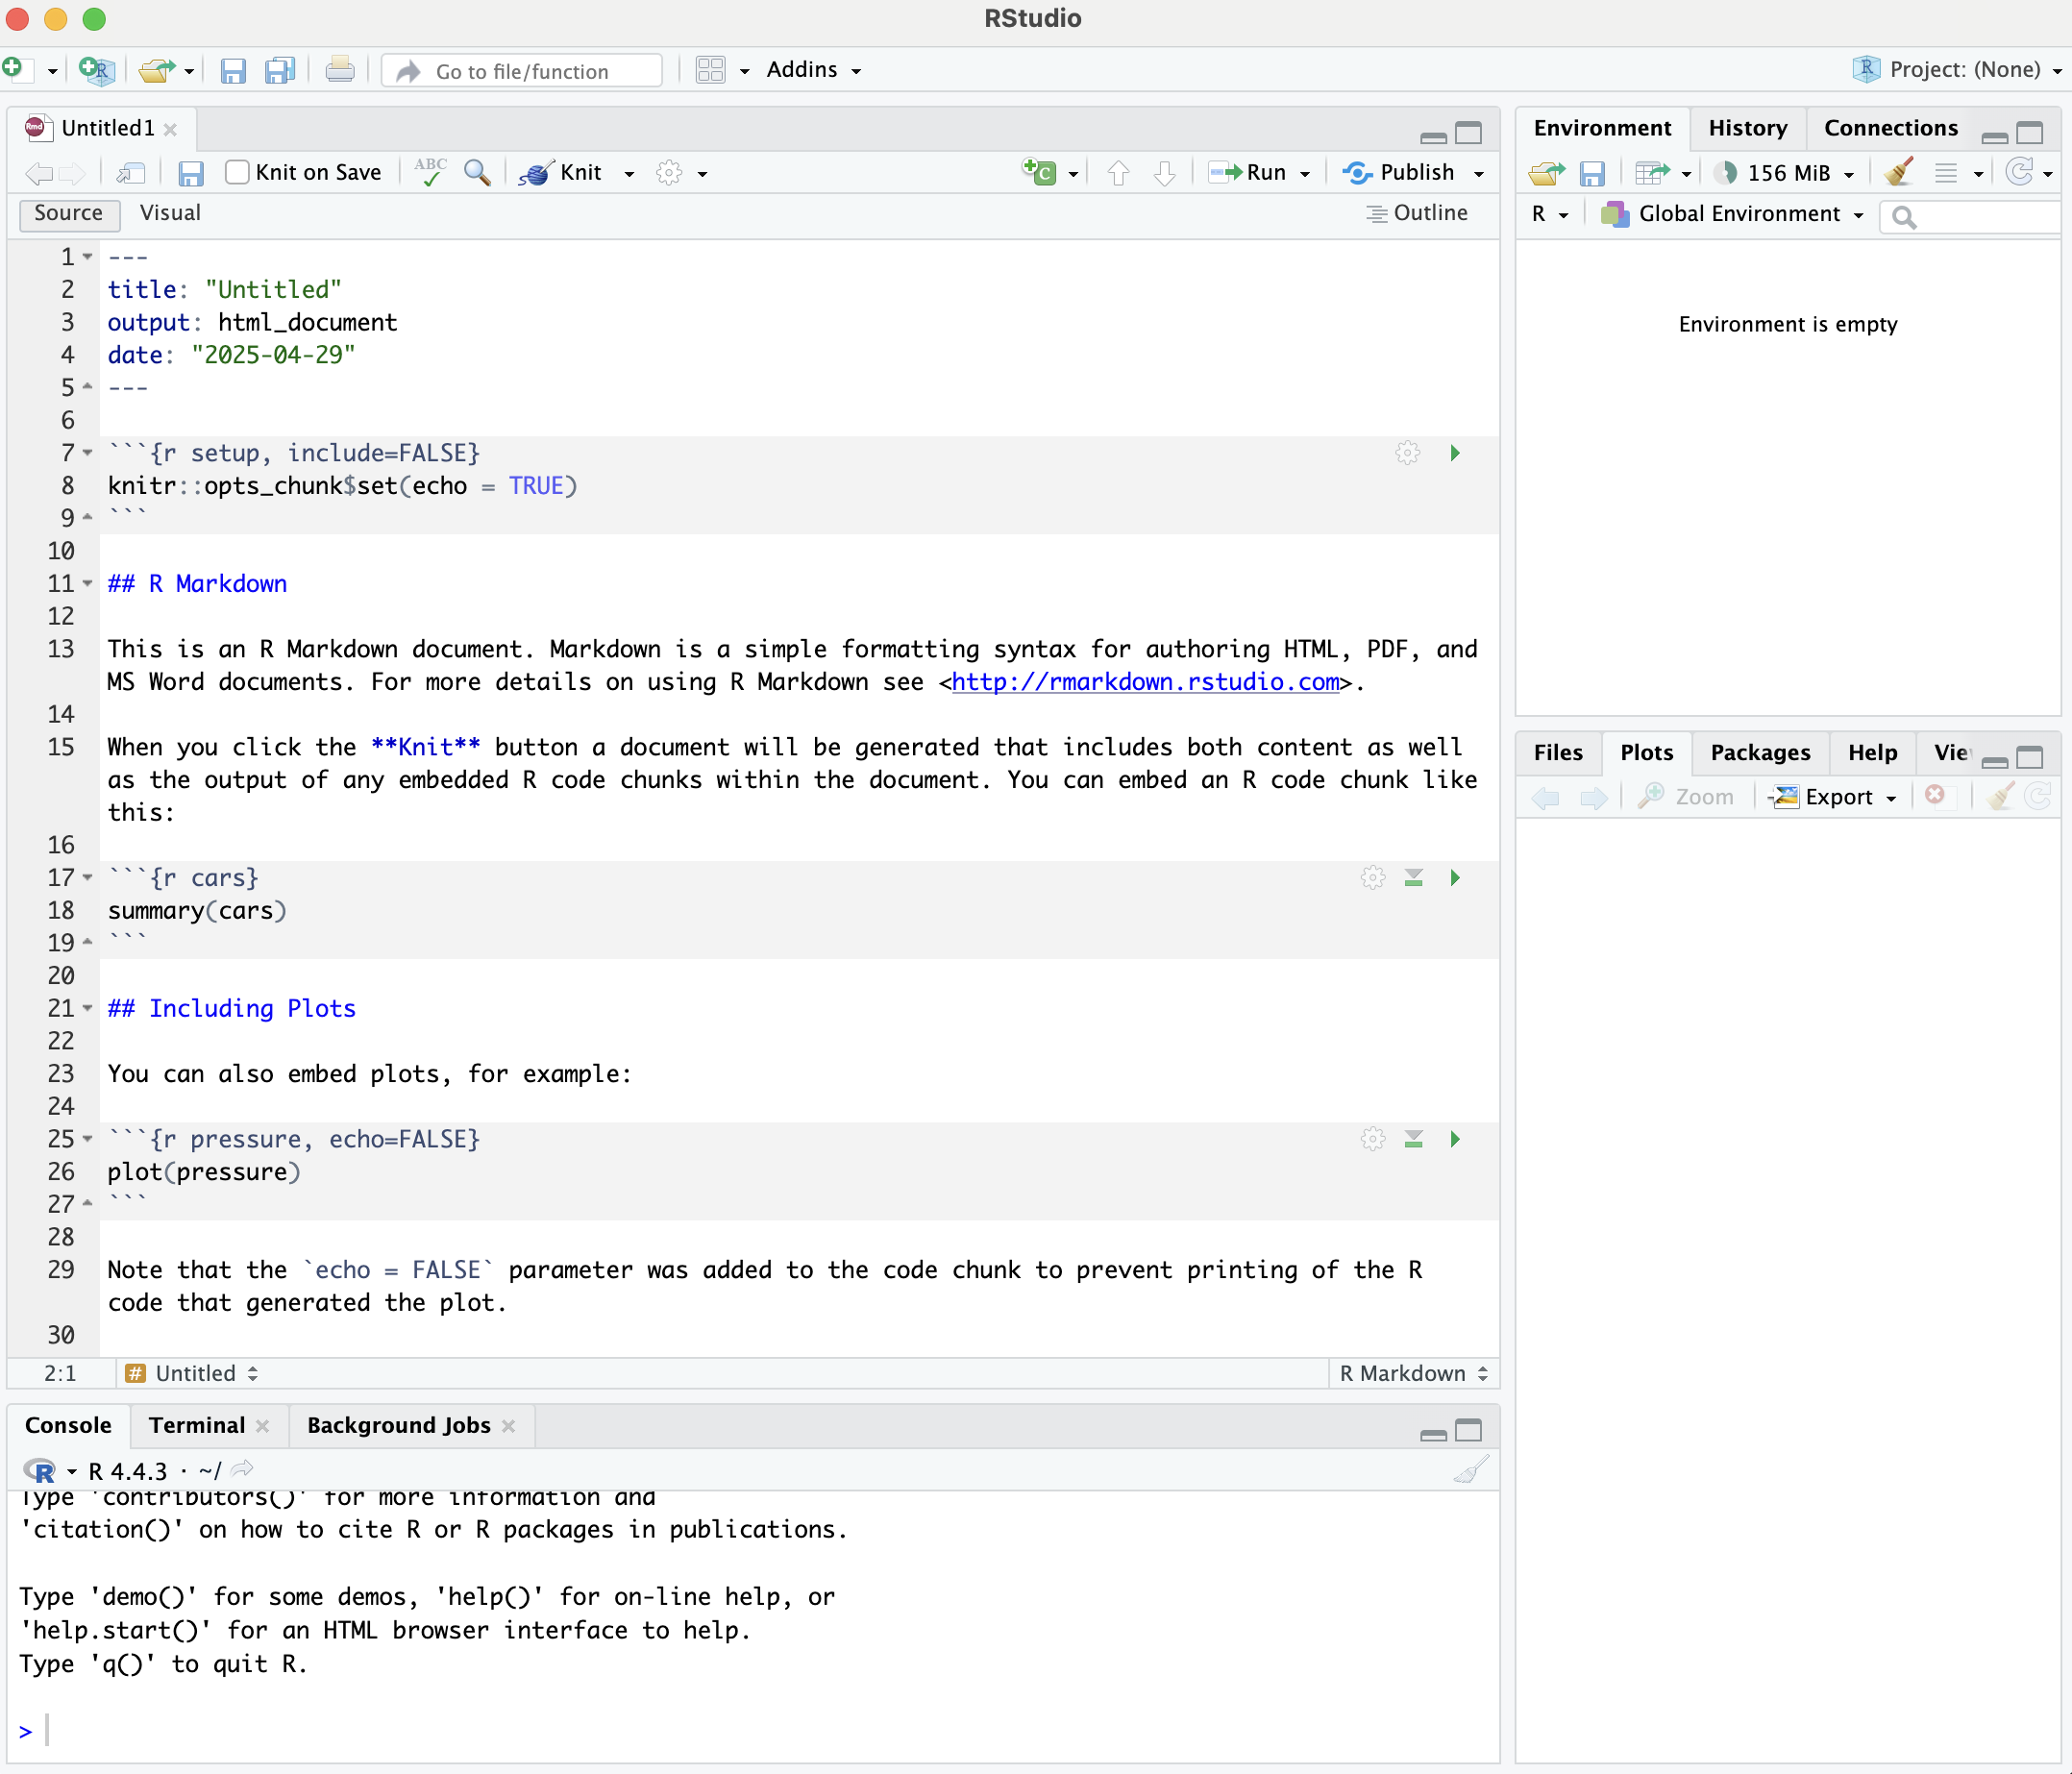
Task: Switch to the Terminal tab
Action: [197, 1425]
